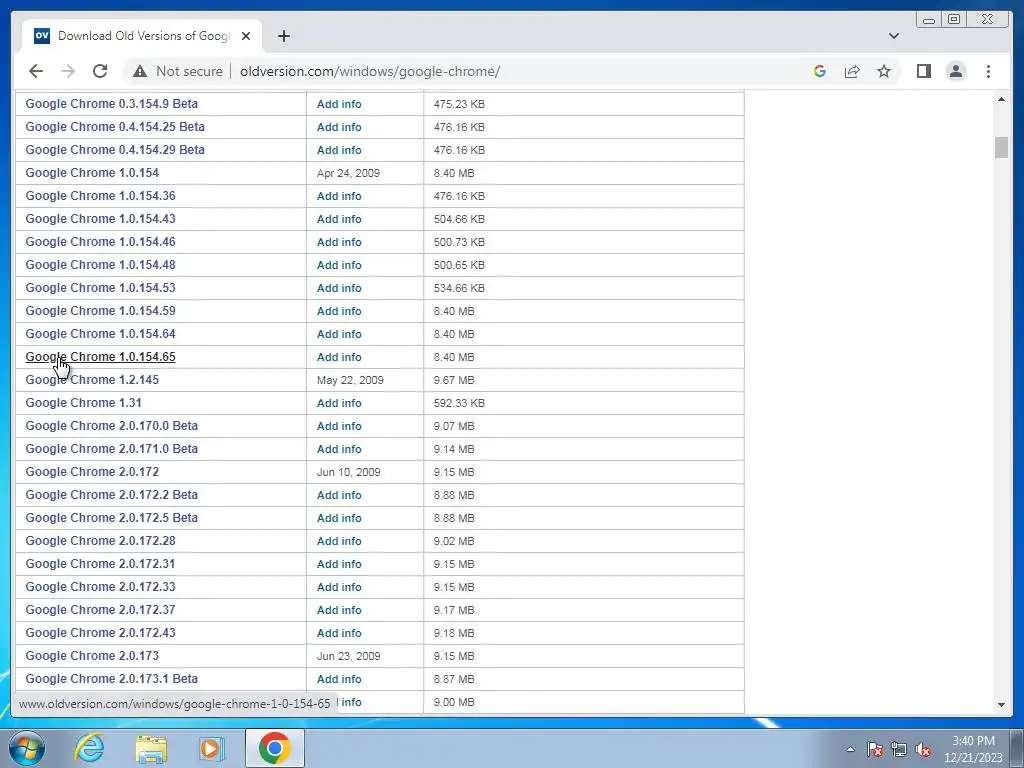The image size is (1024, 768).
Task: Click Add info for Chrome 2.0.172.31
Action: click(x=339, y=564)
